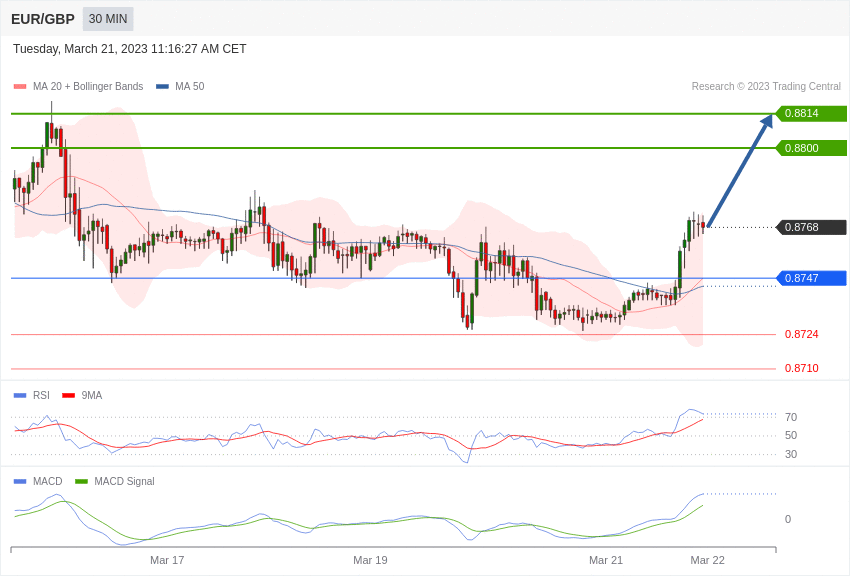Viewport: 850px width, 576px height.
Task: Click the EUR/GBP pair title
Action: [43, 19]
